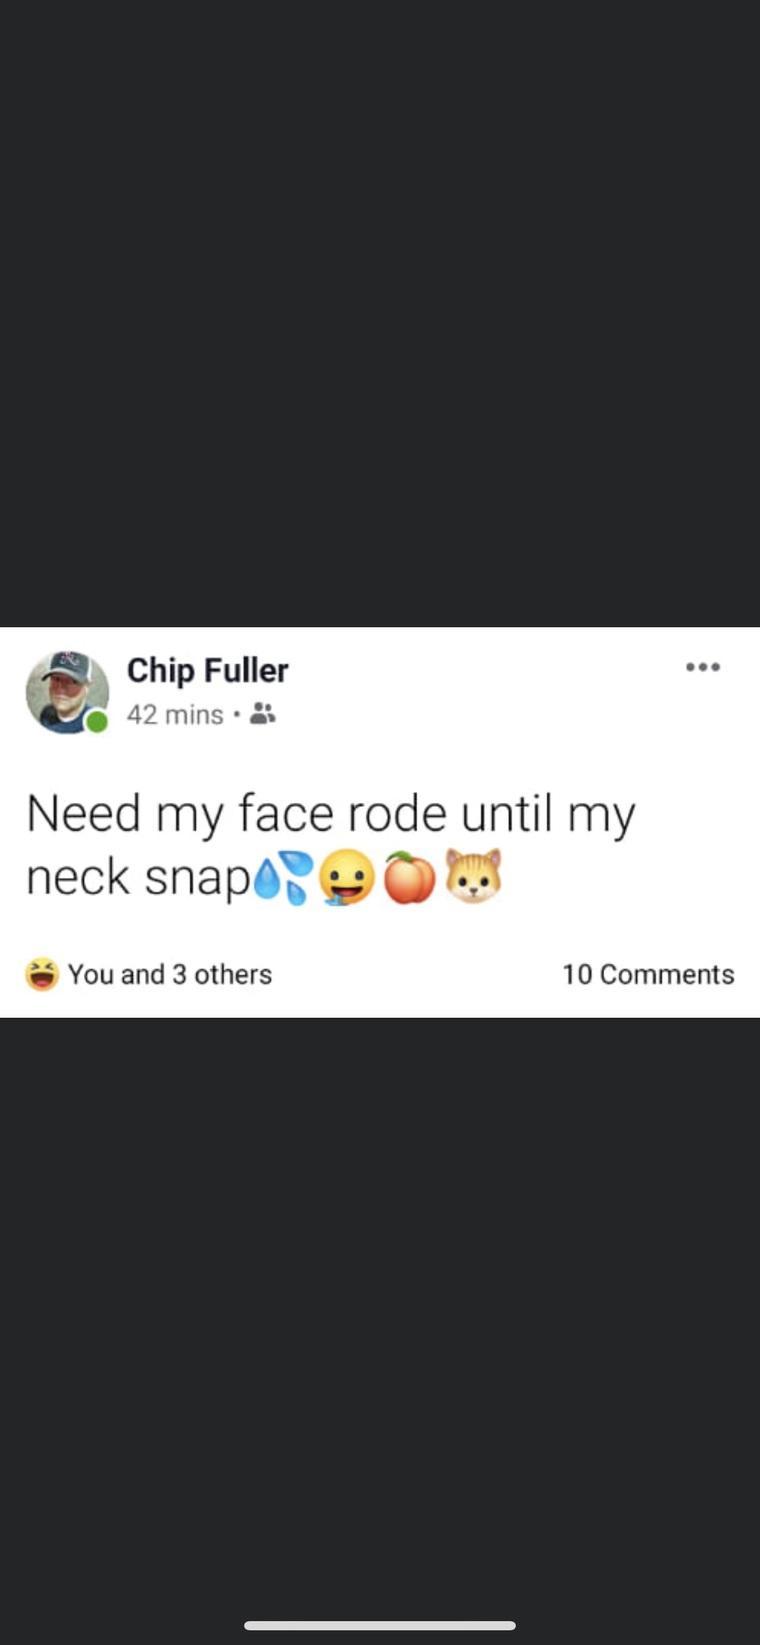This screenshot has width=760, height=1645.
Task: Tap the home indicator bar at the bottom
Action: click(x=380, y=1625)
